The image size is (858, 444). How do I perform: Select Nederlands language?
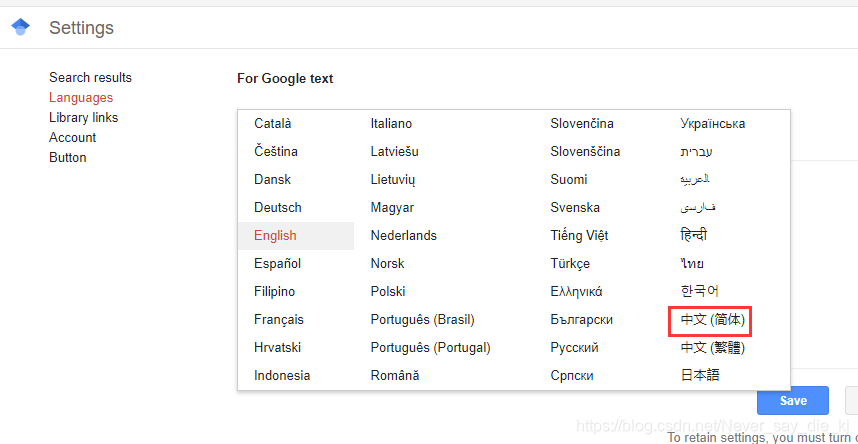tap(404, 236)
